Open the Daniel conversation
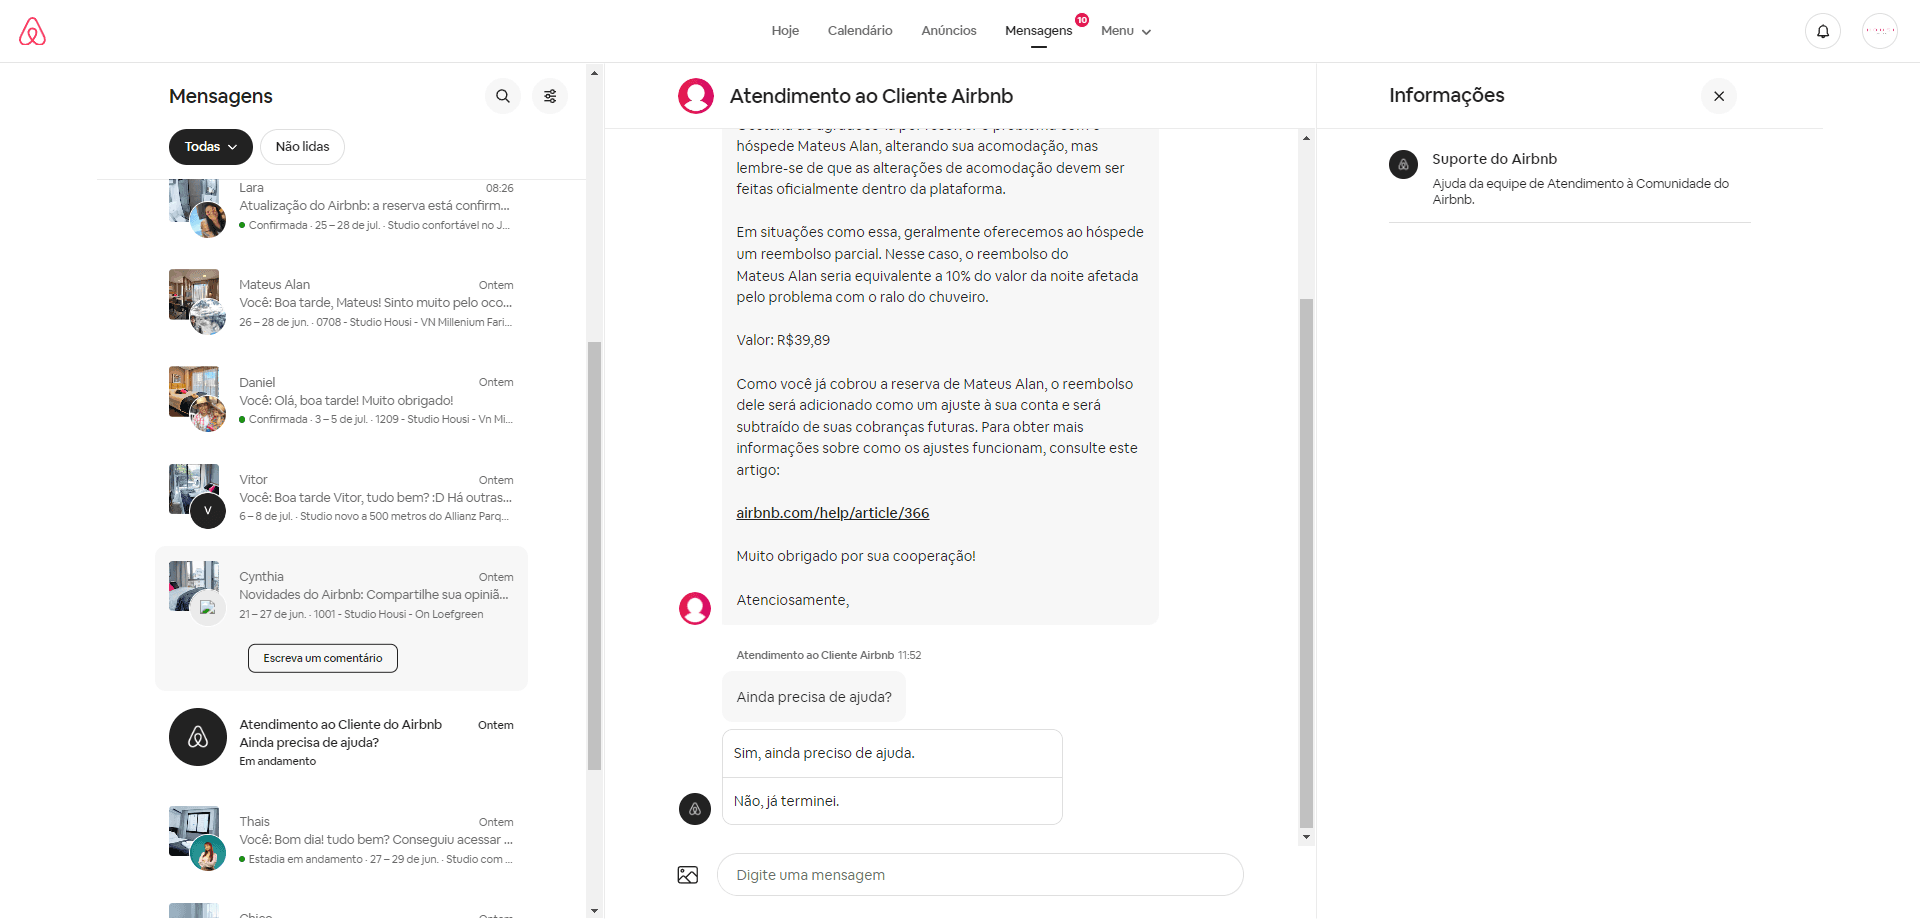 point(341,400)
